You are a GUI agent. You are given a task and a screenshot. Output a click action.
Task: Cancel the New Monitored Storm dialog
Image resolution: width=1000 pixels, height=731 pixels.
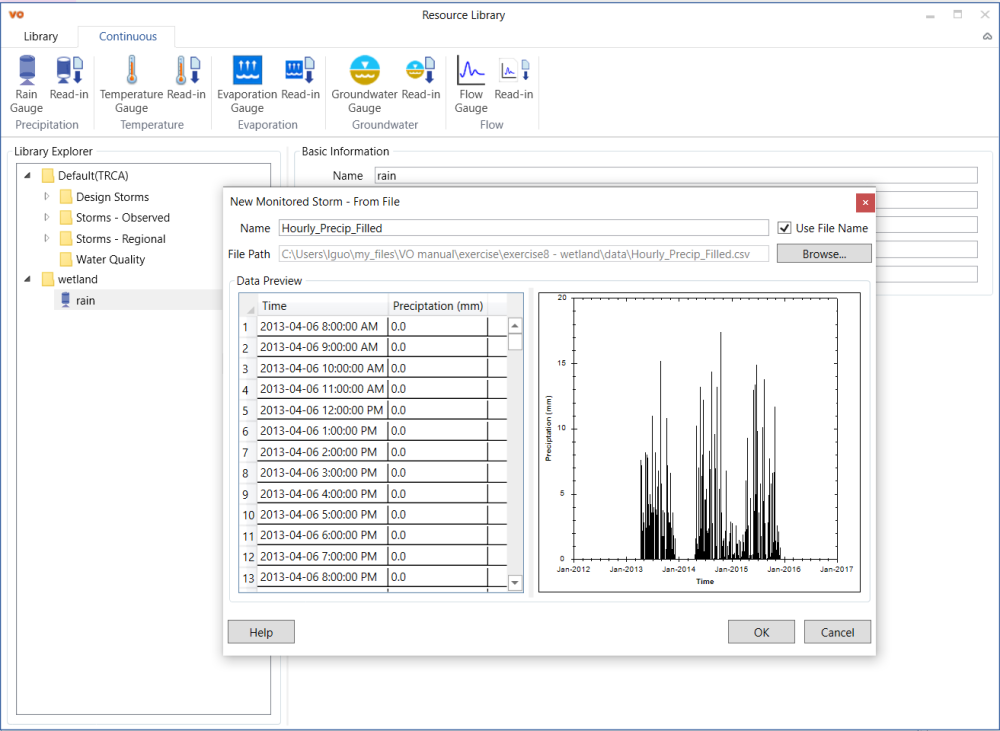(837, 632)
